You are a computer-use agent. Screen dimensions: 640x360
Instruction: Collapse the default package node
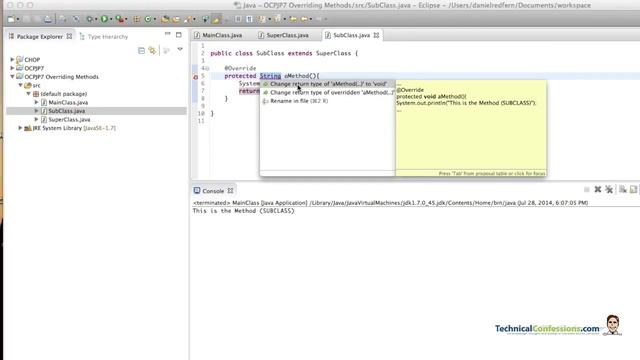click(29, 94)
